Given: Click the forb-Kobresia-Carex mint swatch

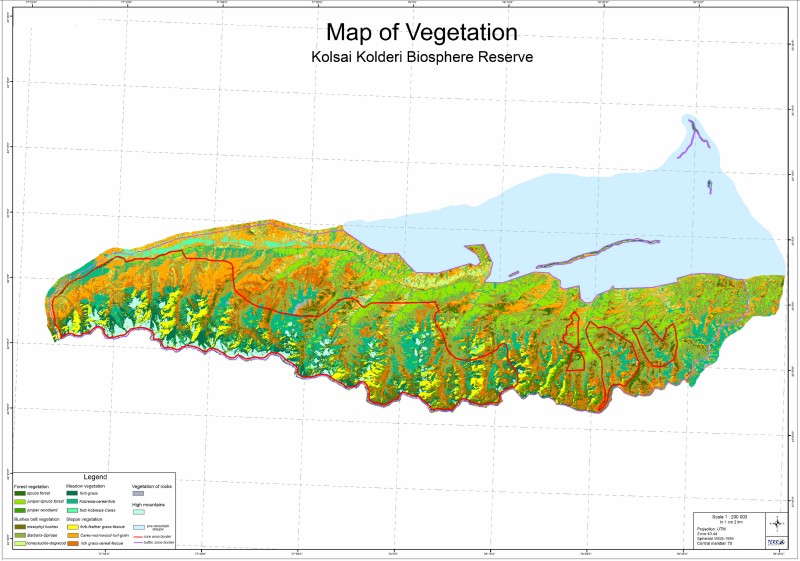Looking at the screenshot, I should point(72,511).
